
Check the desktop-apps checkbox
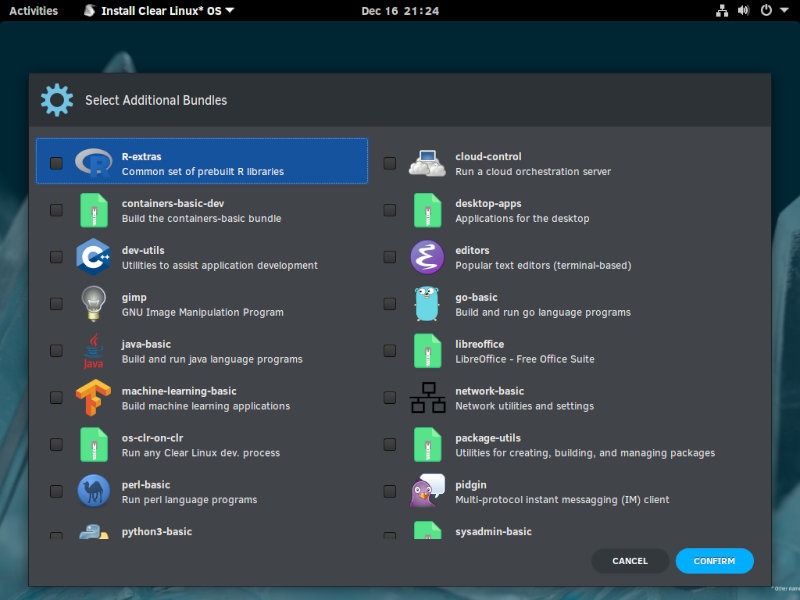coord(389,209)
